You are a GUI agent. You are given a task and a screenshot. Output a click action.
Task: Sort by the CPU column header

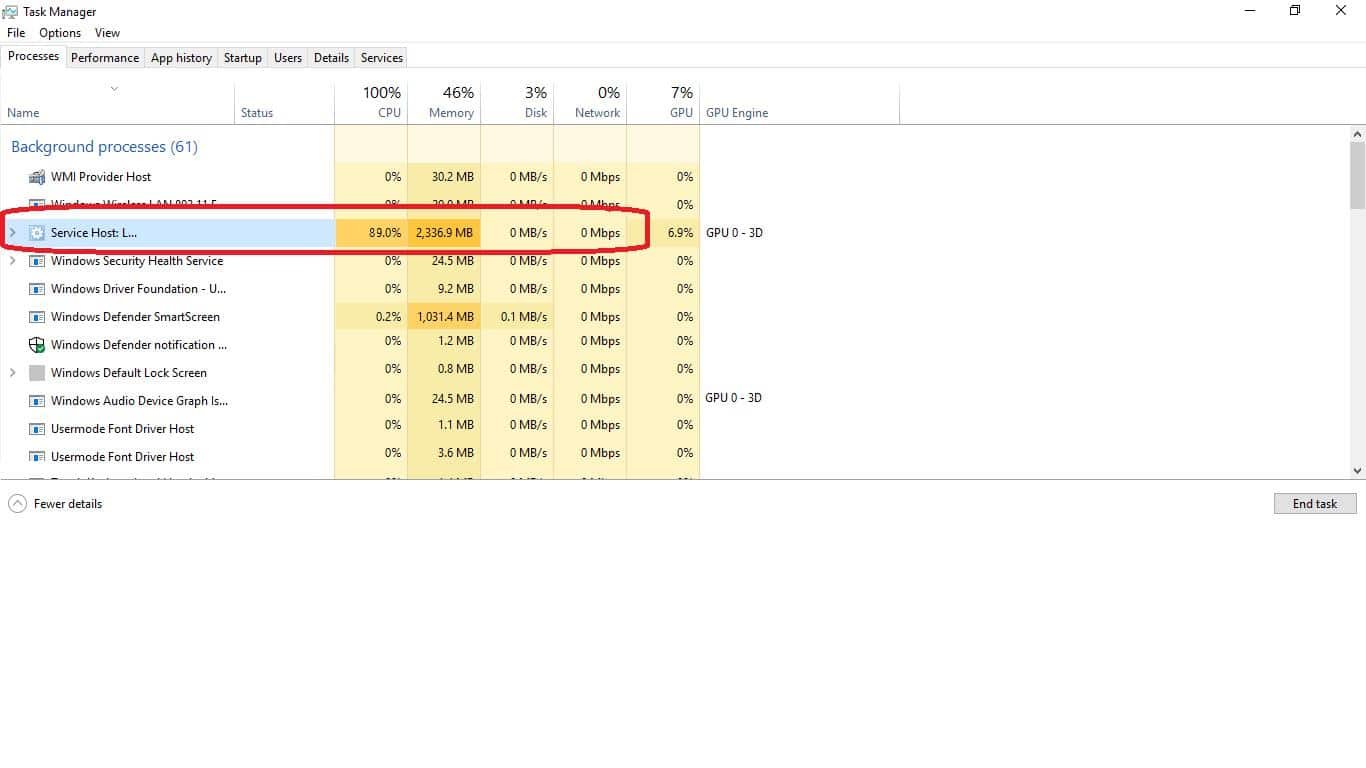tap(371, 102)
